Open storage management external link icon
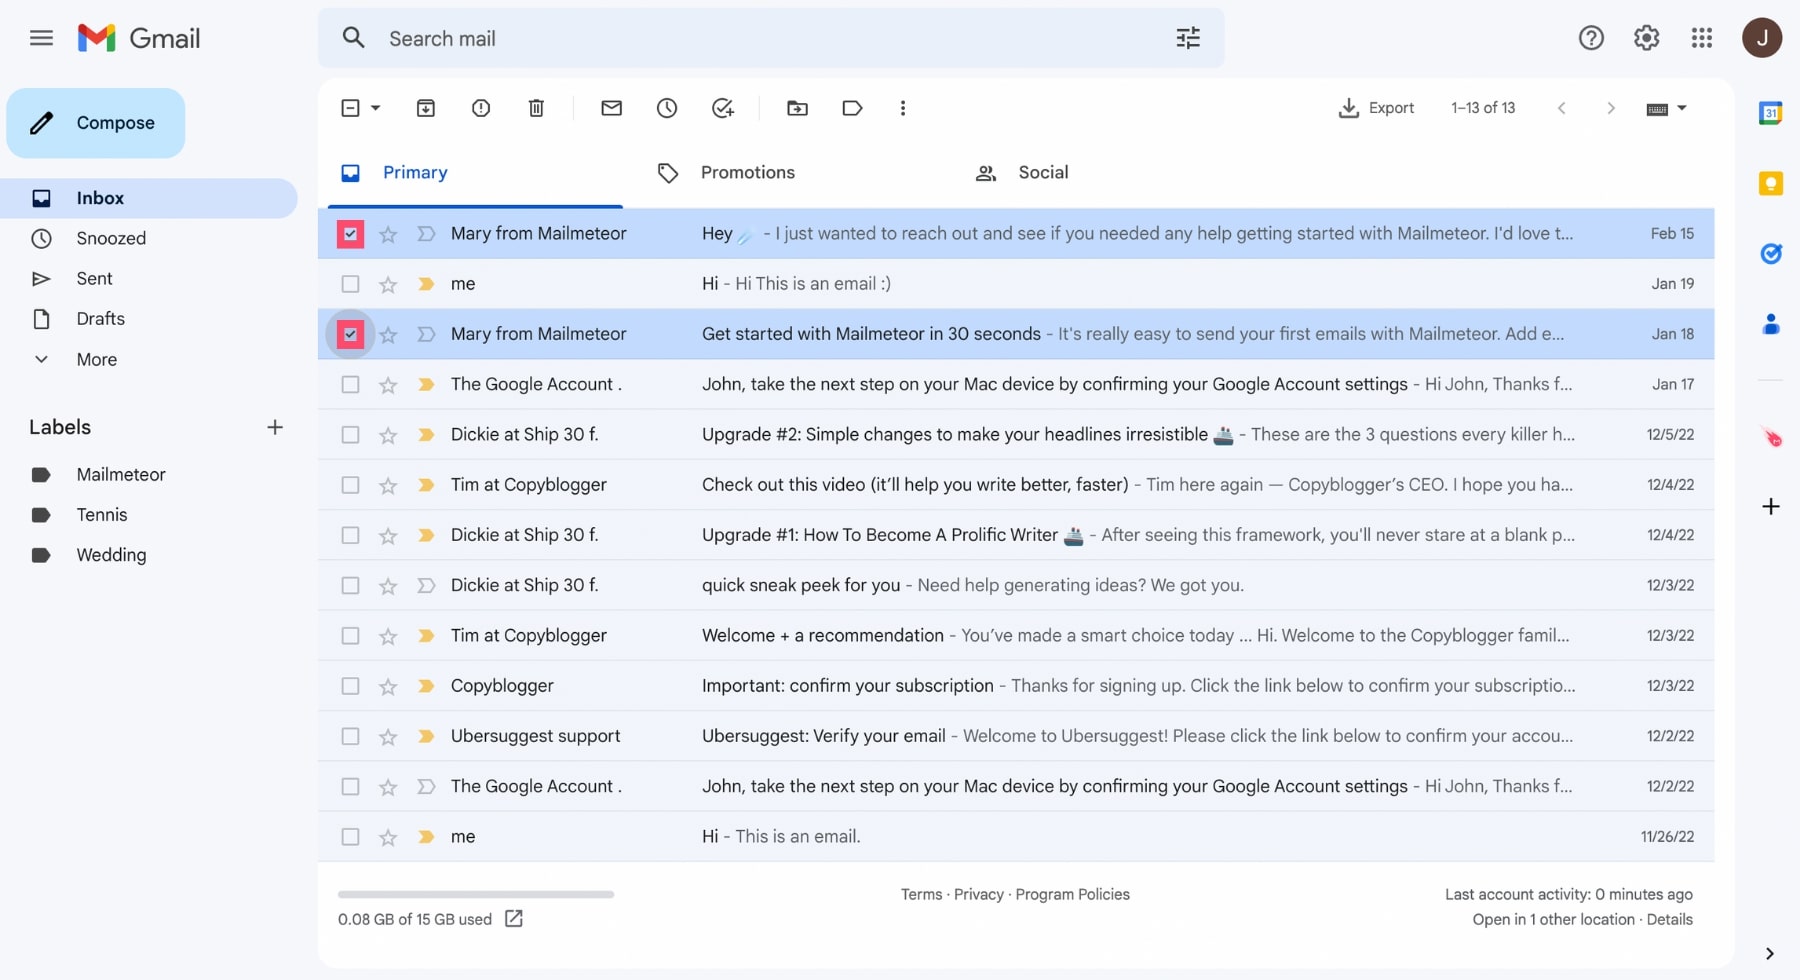This screenshot has height=980, width=1800. (514, 918)
